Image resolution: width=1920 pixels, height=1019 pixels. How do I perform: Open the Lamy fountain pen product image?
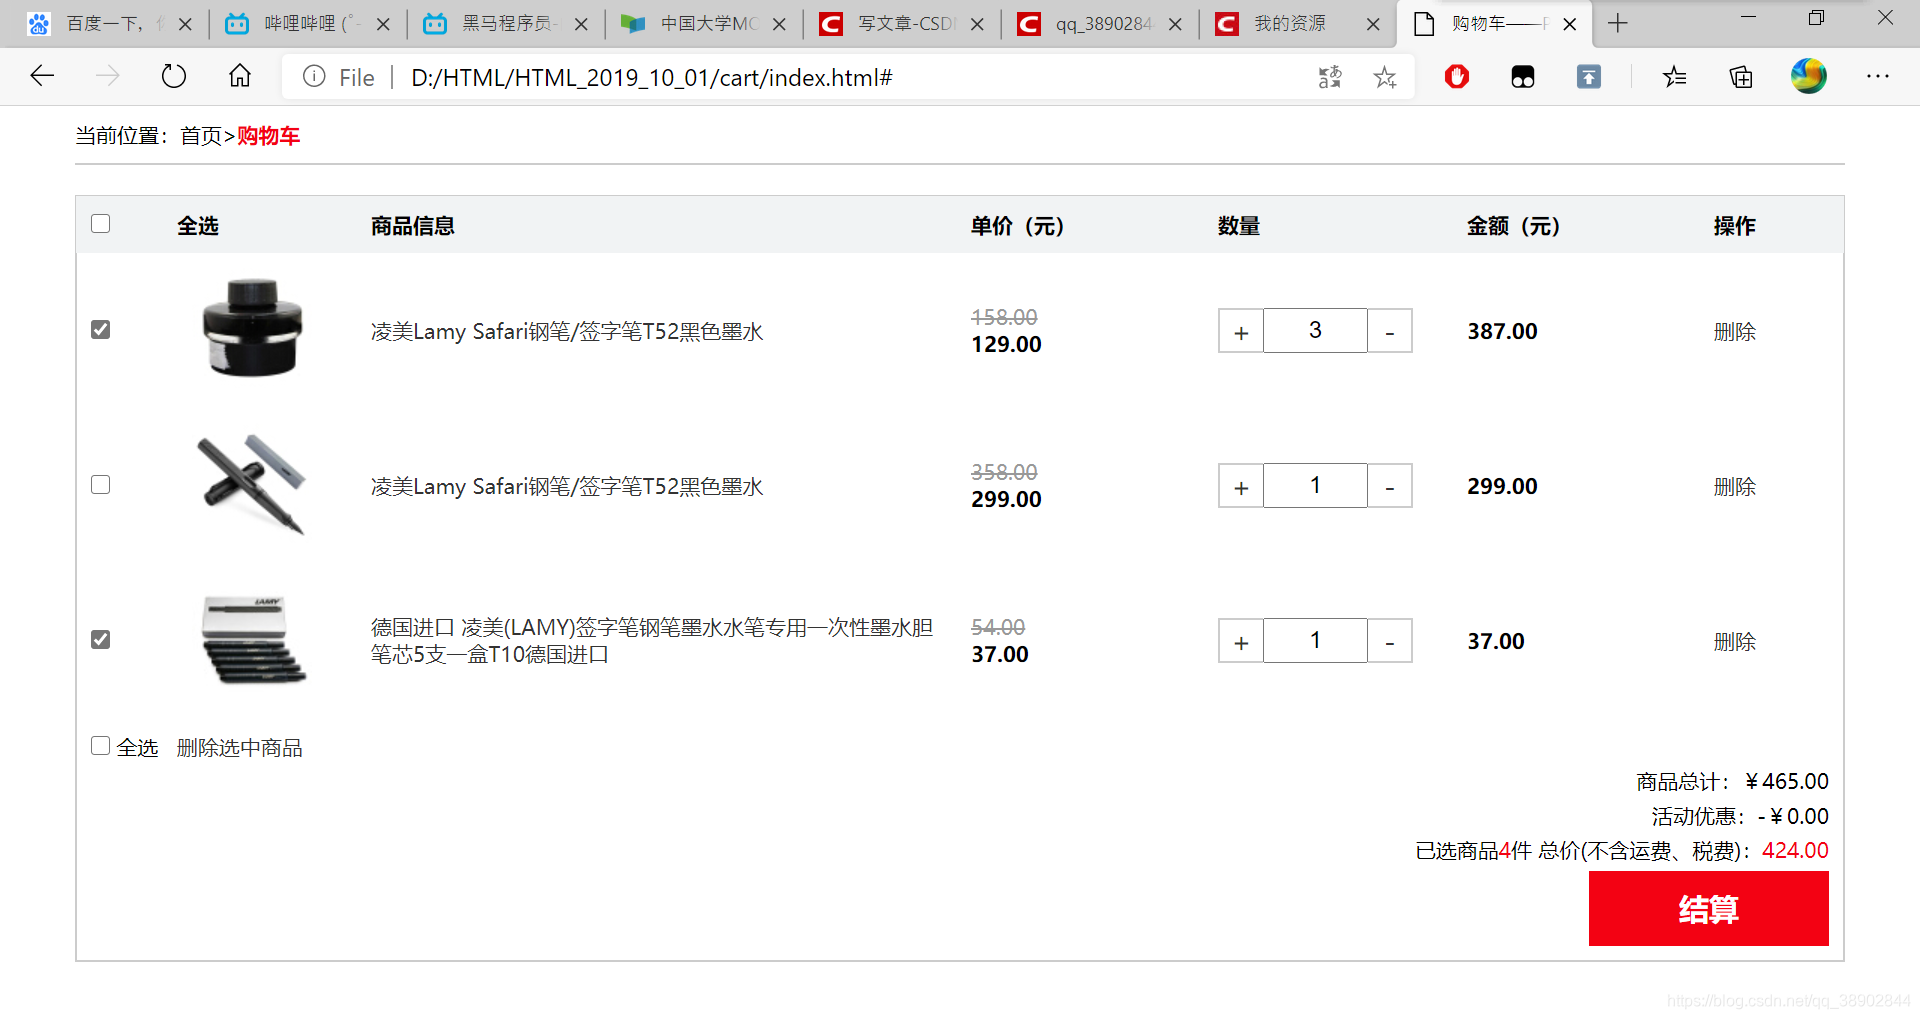click(252, 485)
